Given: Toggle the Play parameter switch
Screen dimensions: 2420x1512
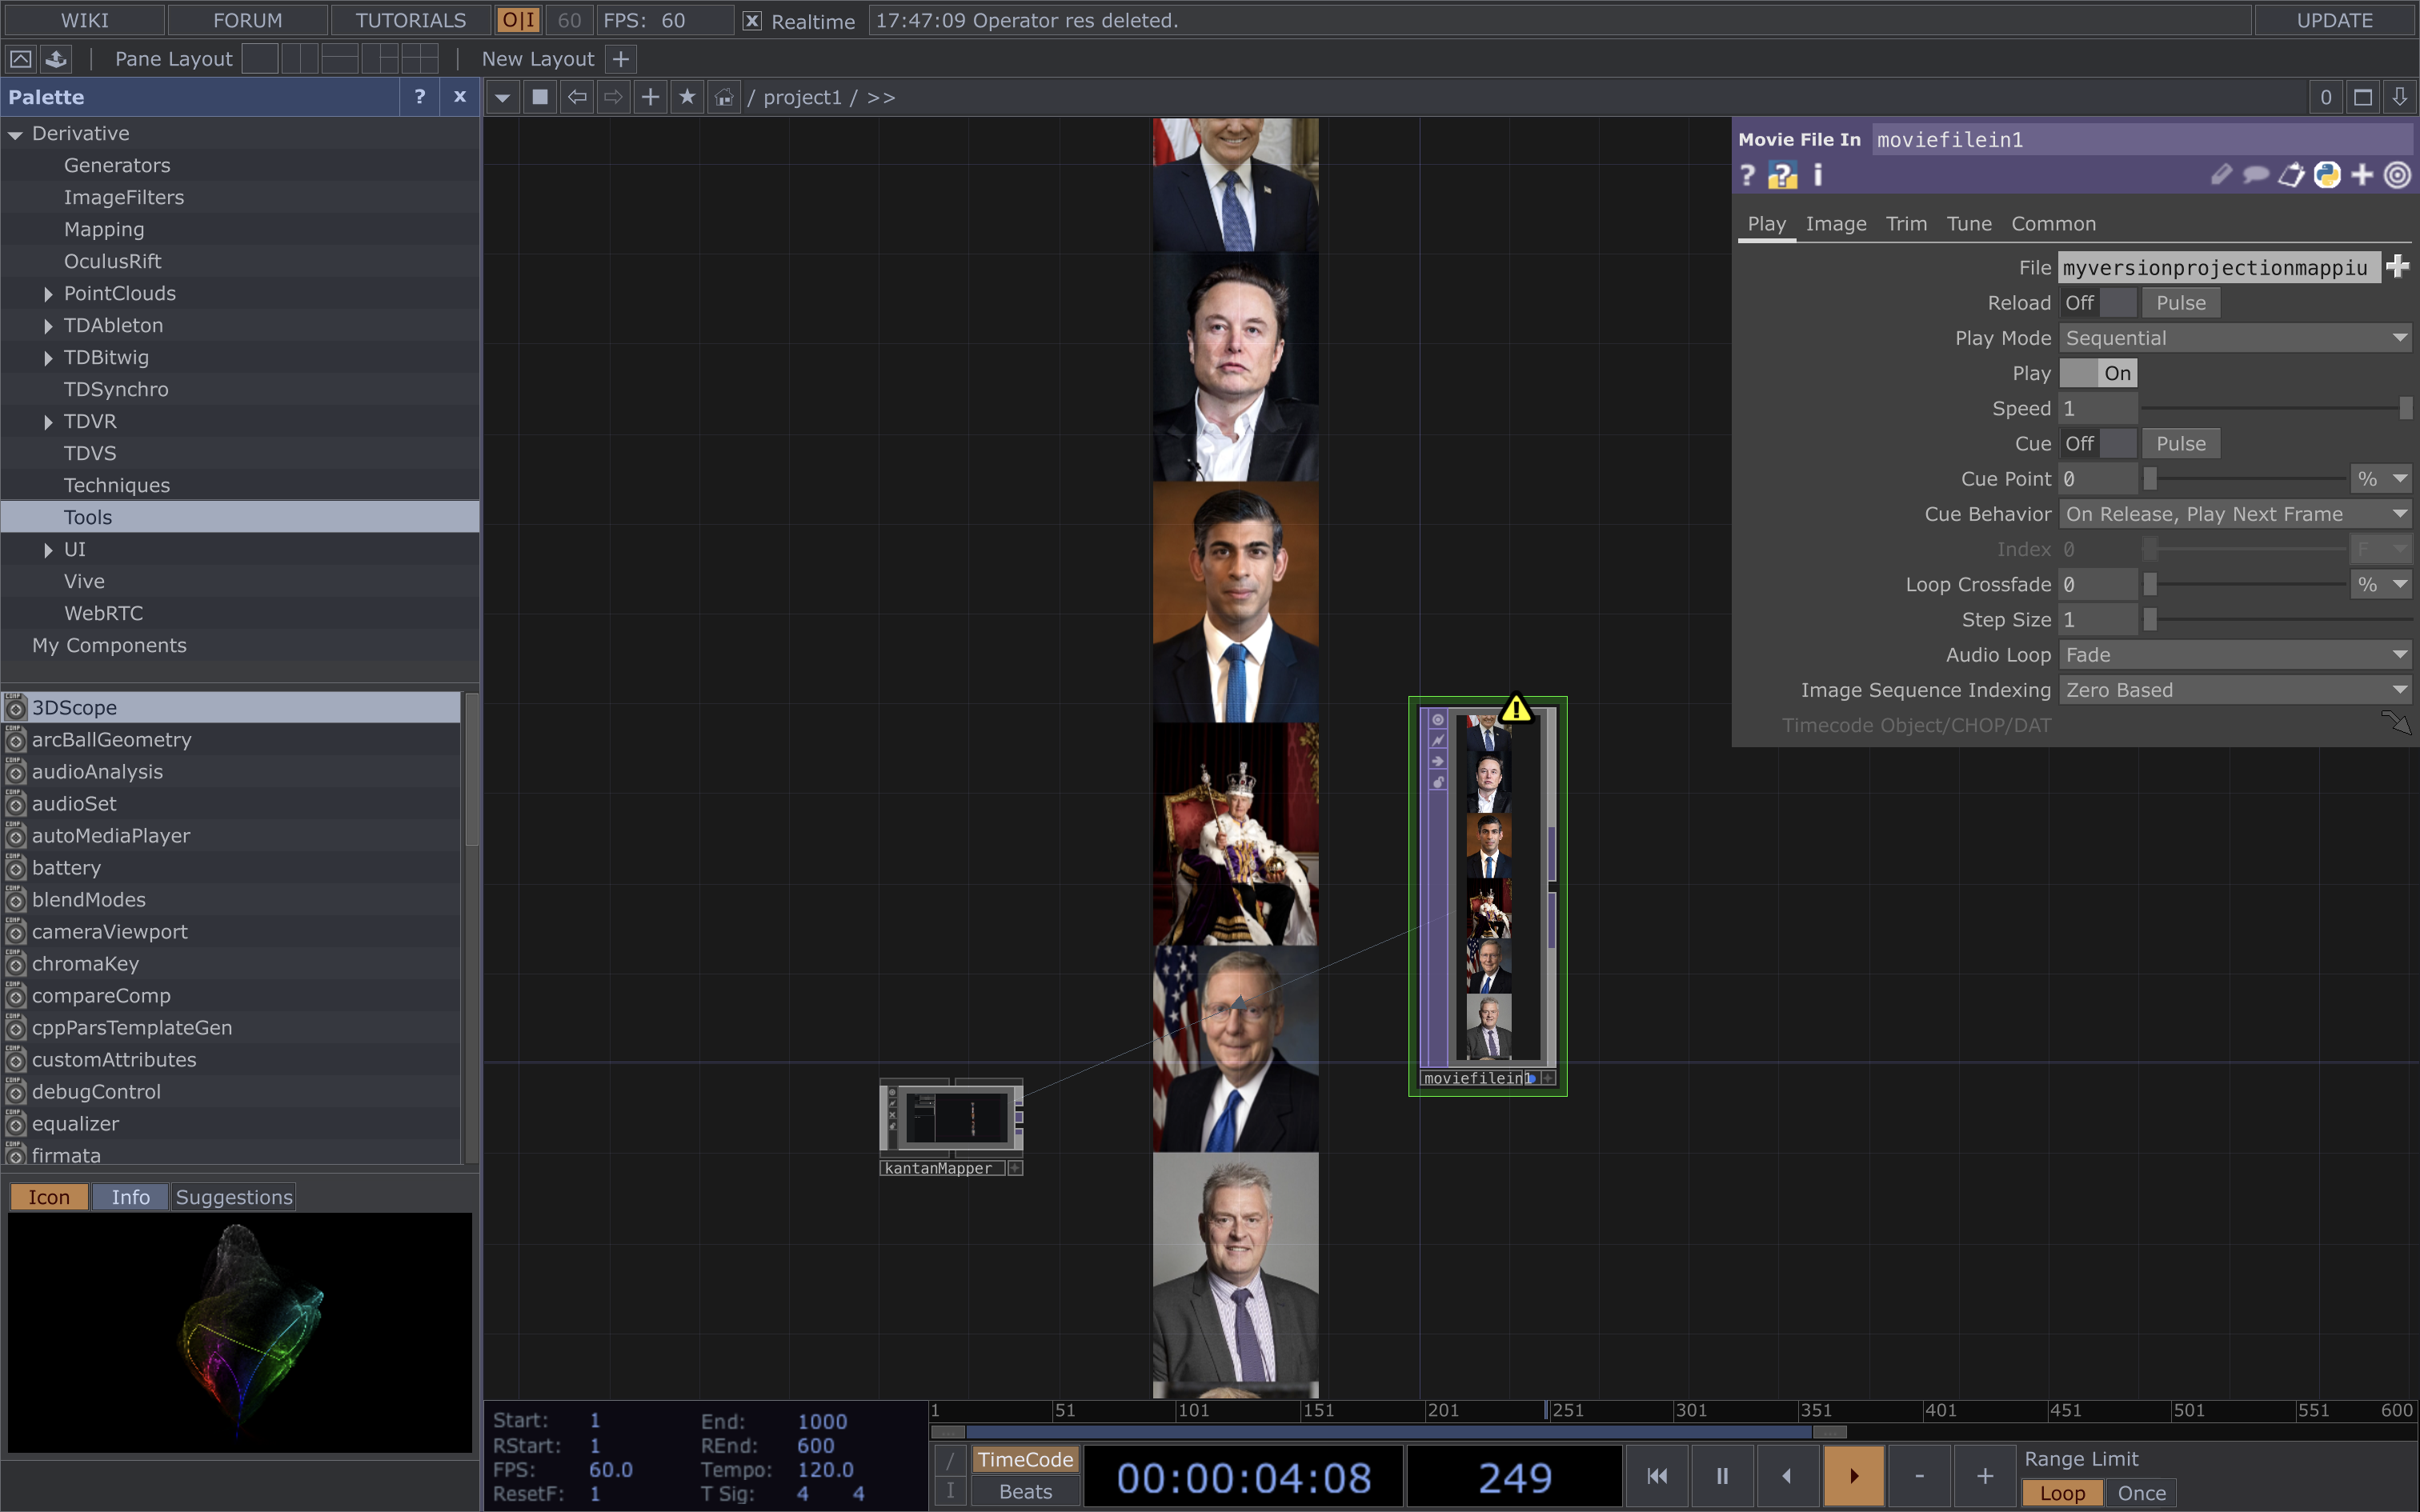Looking at the screenshot, I should click(x=2098, y=373).
